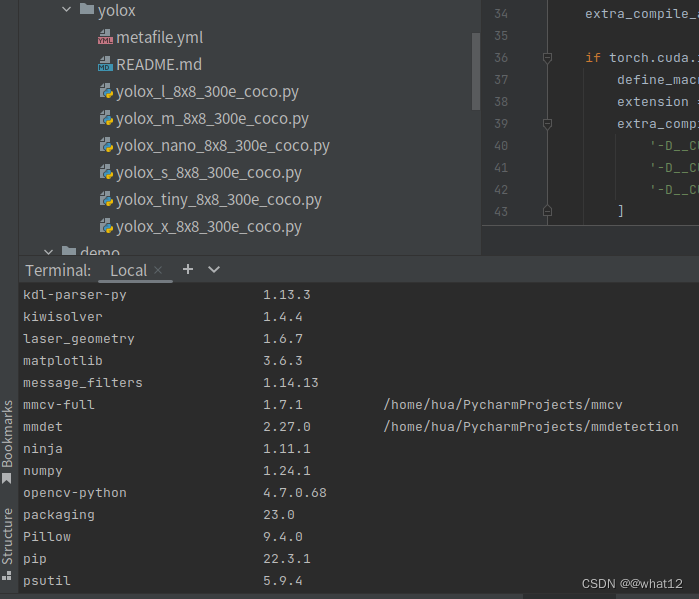Toggle code fold at line 36
This screenshot has height=599, width=699.
click(x=547, y=58)
